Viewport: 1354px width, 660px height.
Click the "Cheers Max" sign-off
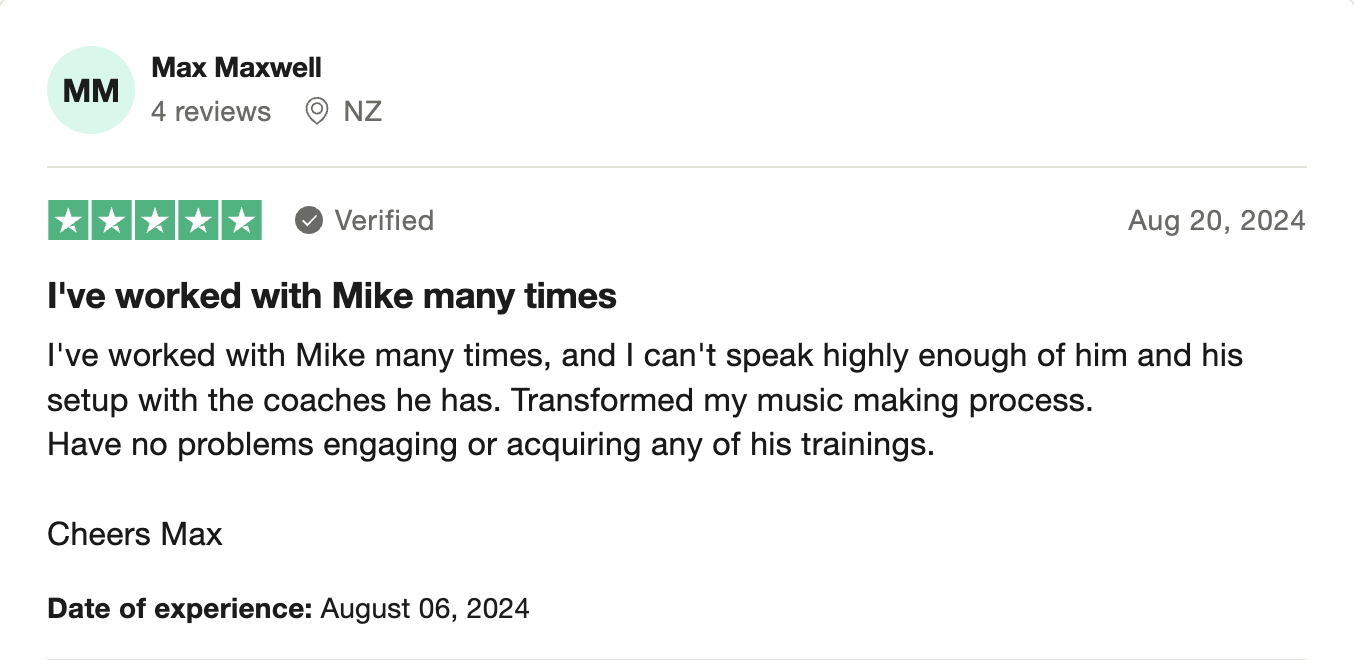[135, 534]
